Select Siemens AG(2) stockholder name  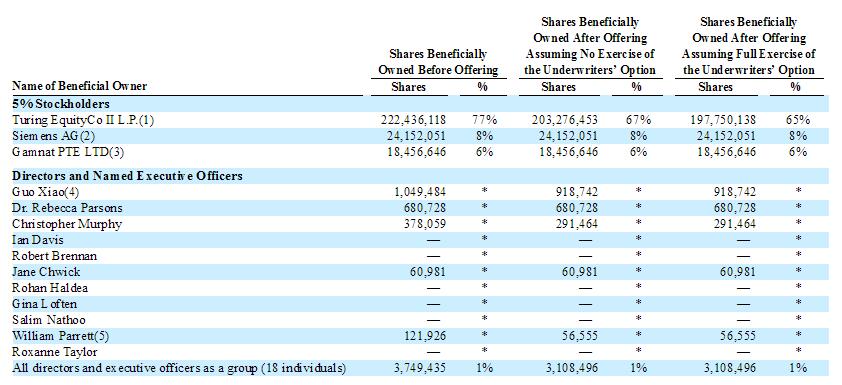[53, 136]
